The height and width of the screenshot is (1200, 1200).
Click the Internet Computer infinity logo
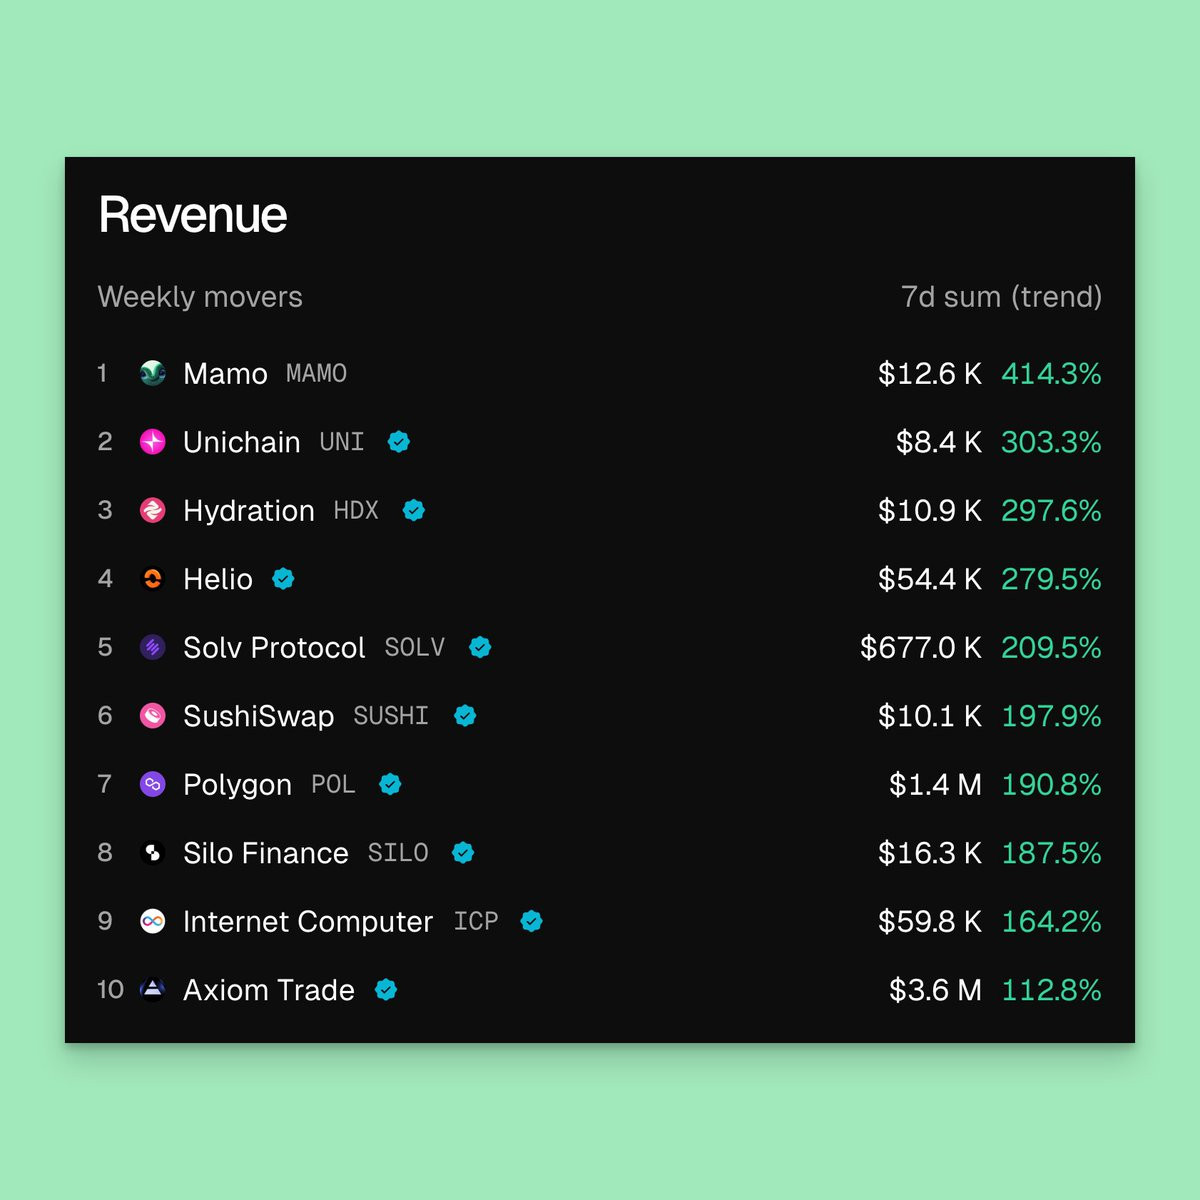[x=153, y=921]
